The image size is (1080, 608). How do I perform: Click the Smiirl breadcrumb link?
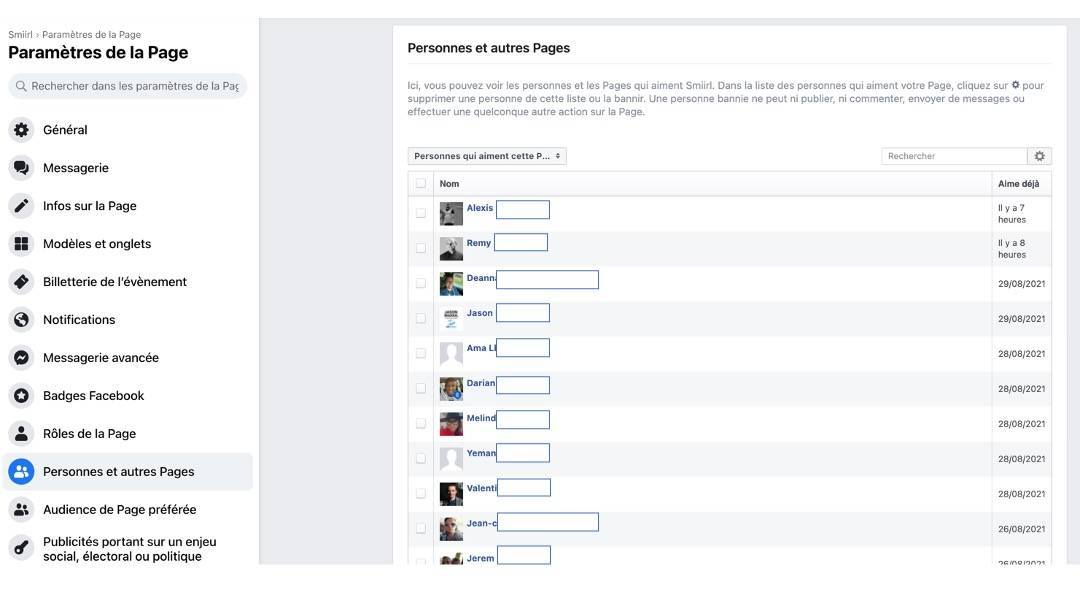pos(21,35)
